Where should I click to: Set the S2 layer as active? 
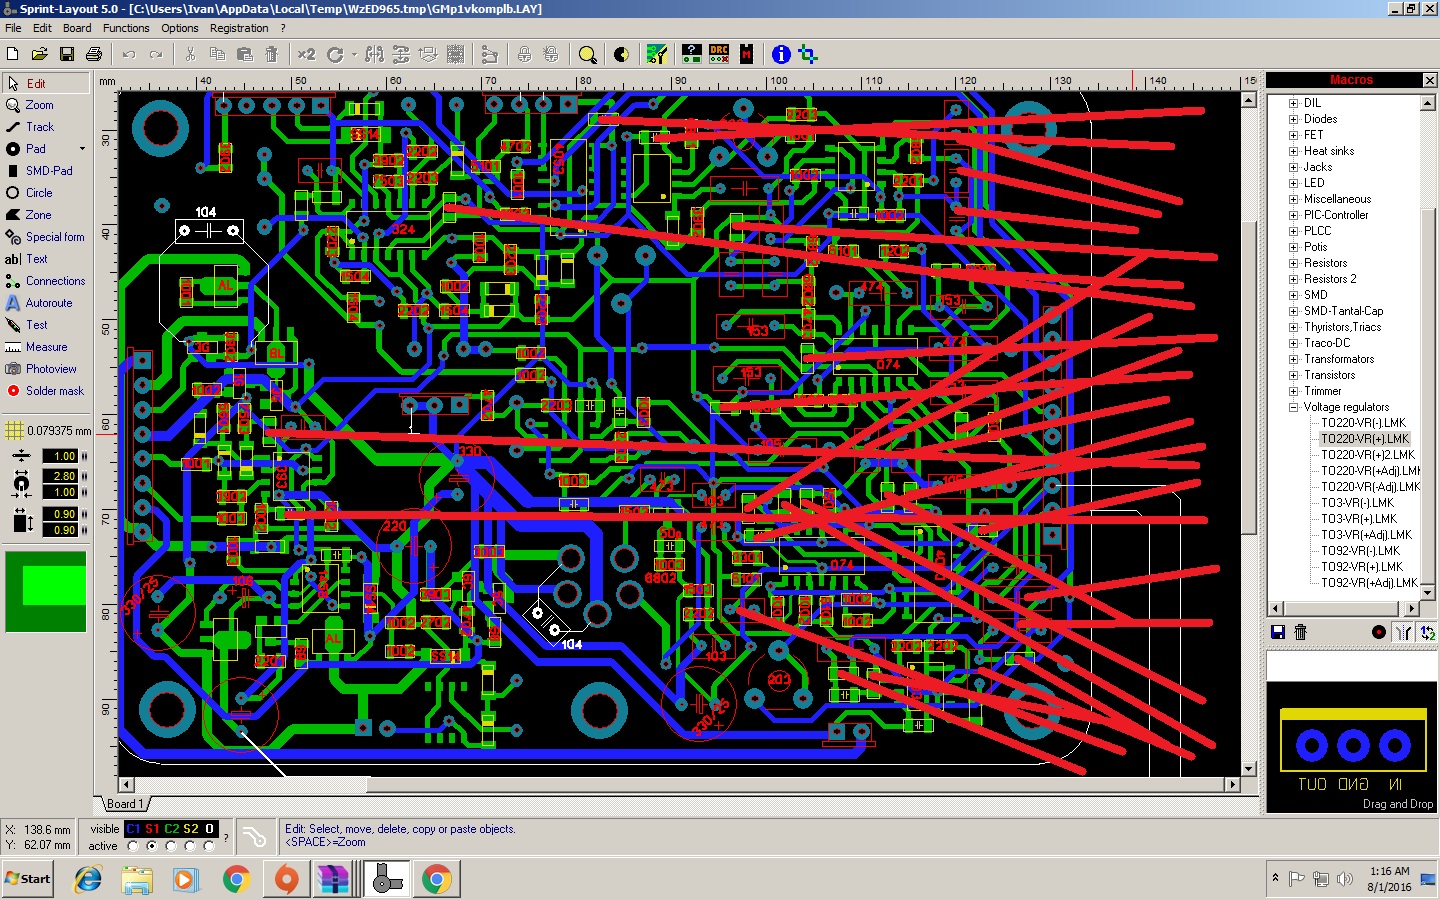click(x=190, y=846)
